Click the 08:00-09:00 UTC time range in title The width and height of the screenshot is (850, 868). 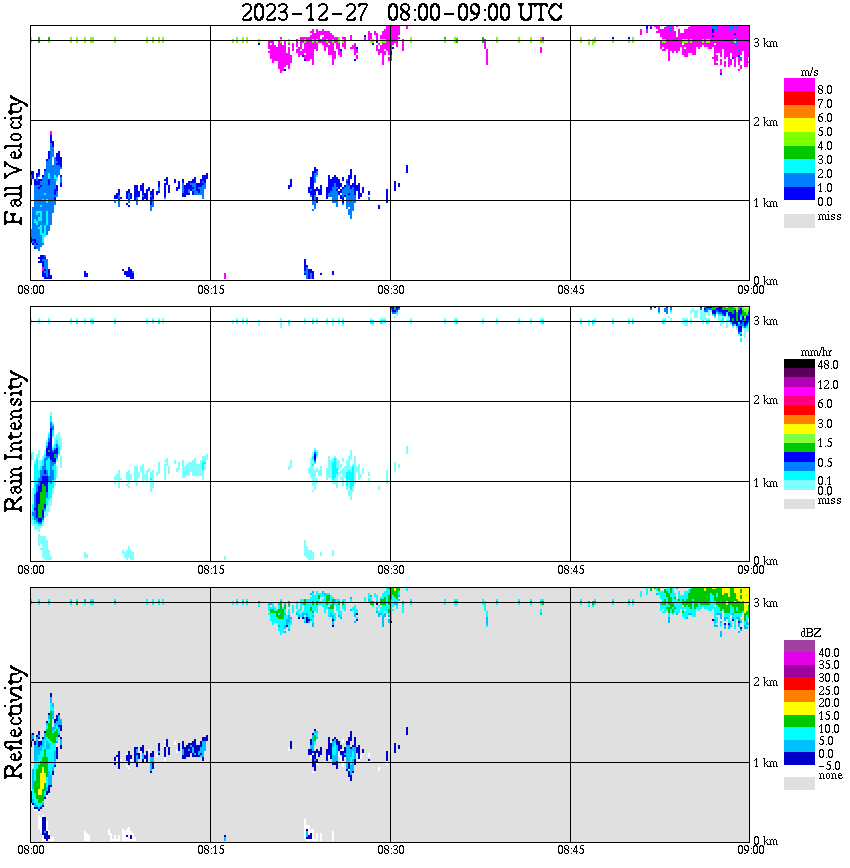point(475,12)
